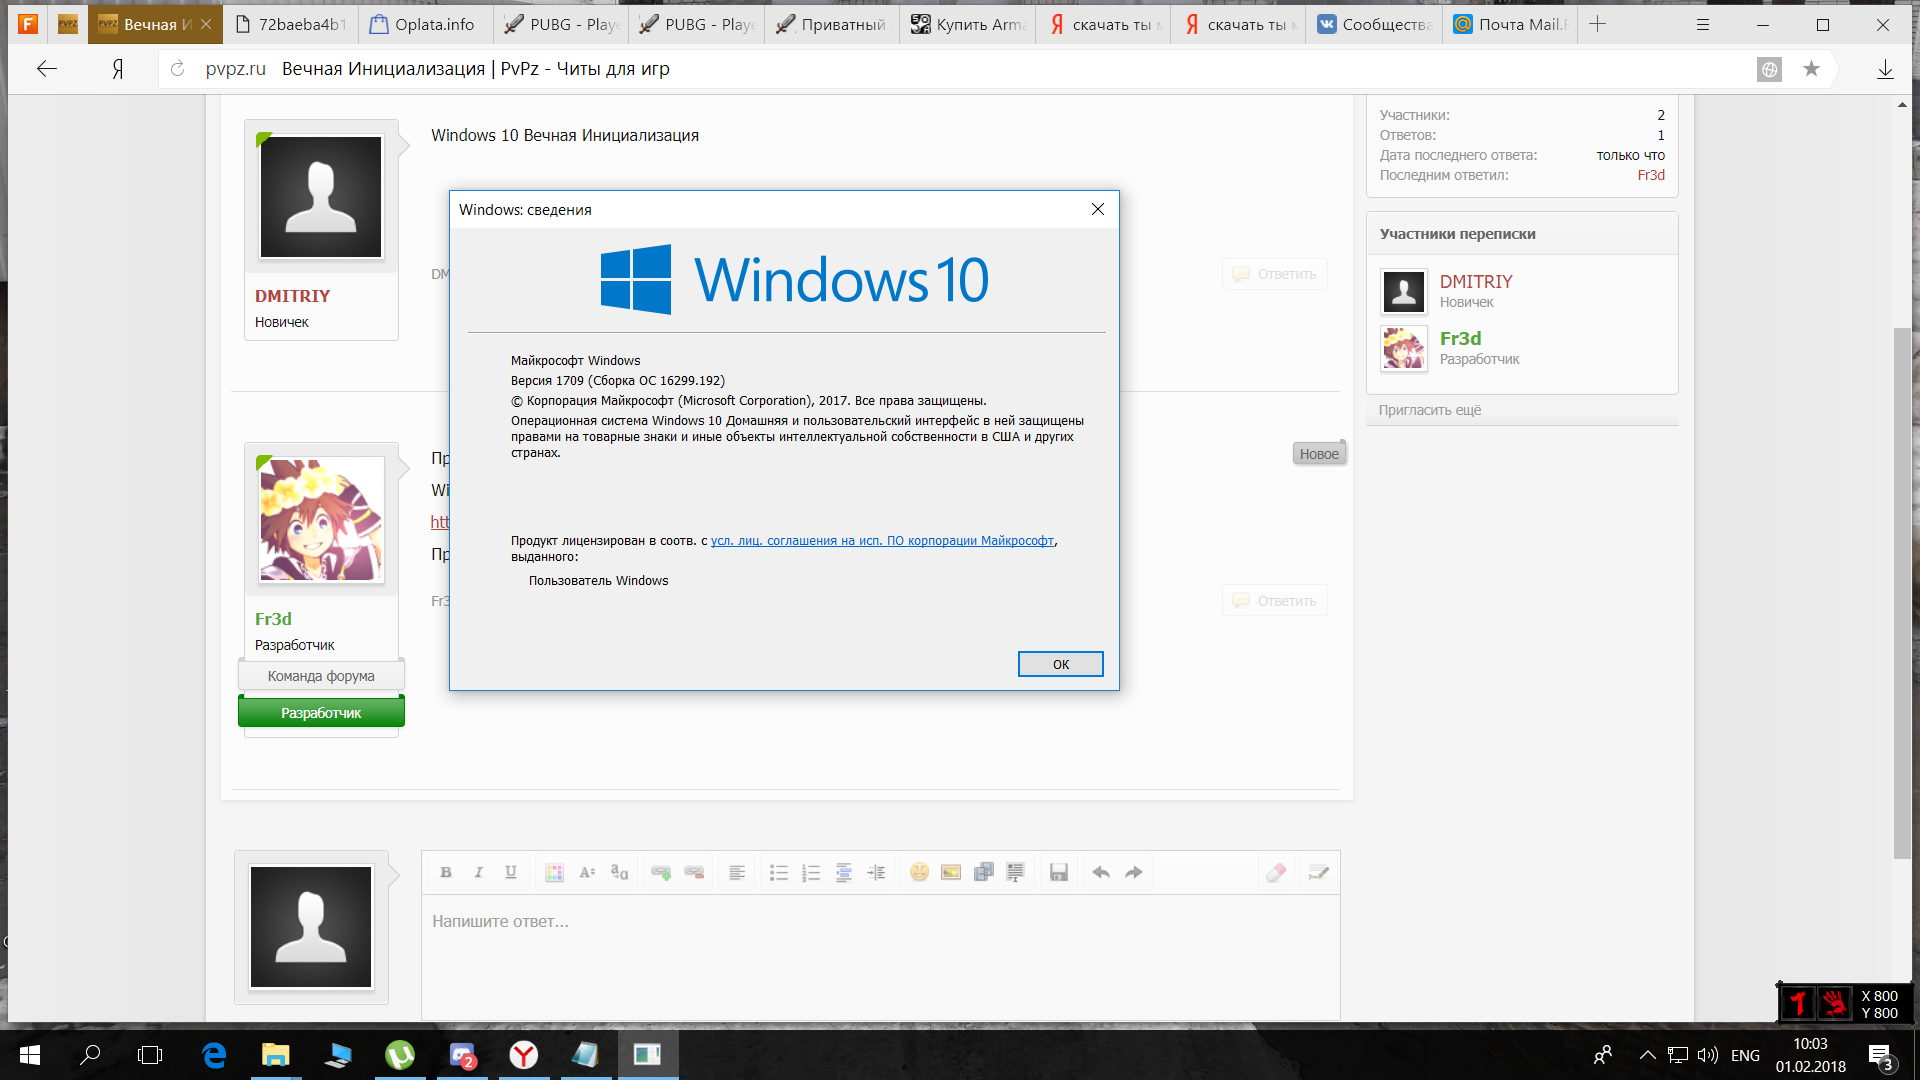The image size is (1920, 1080).
Task: Open the font family dropdown
Action: (x=619, y=872)
